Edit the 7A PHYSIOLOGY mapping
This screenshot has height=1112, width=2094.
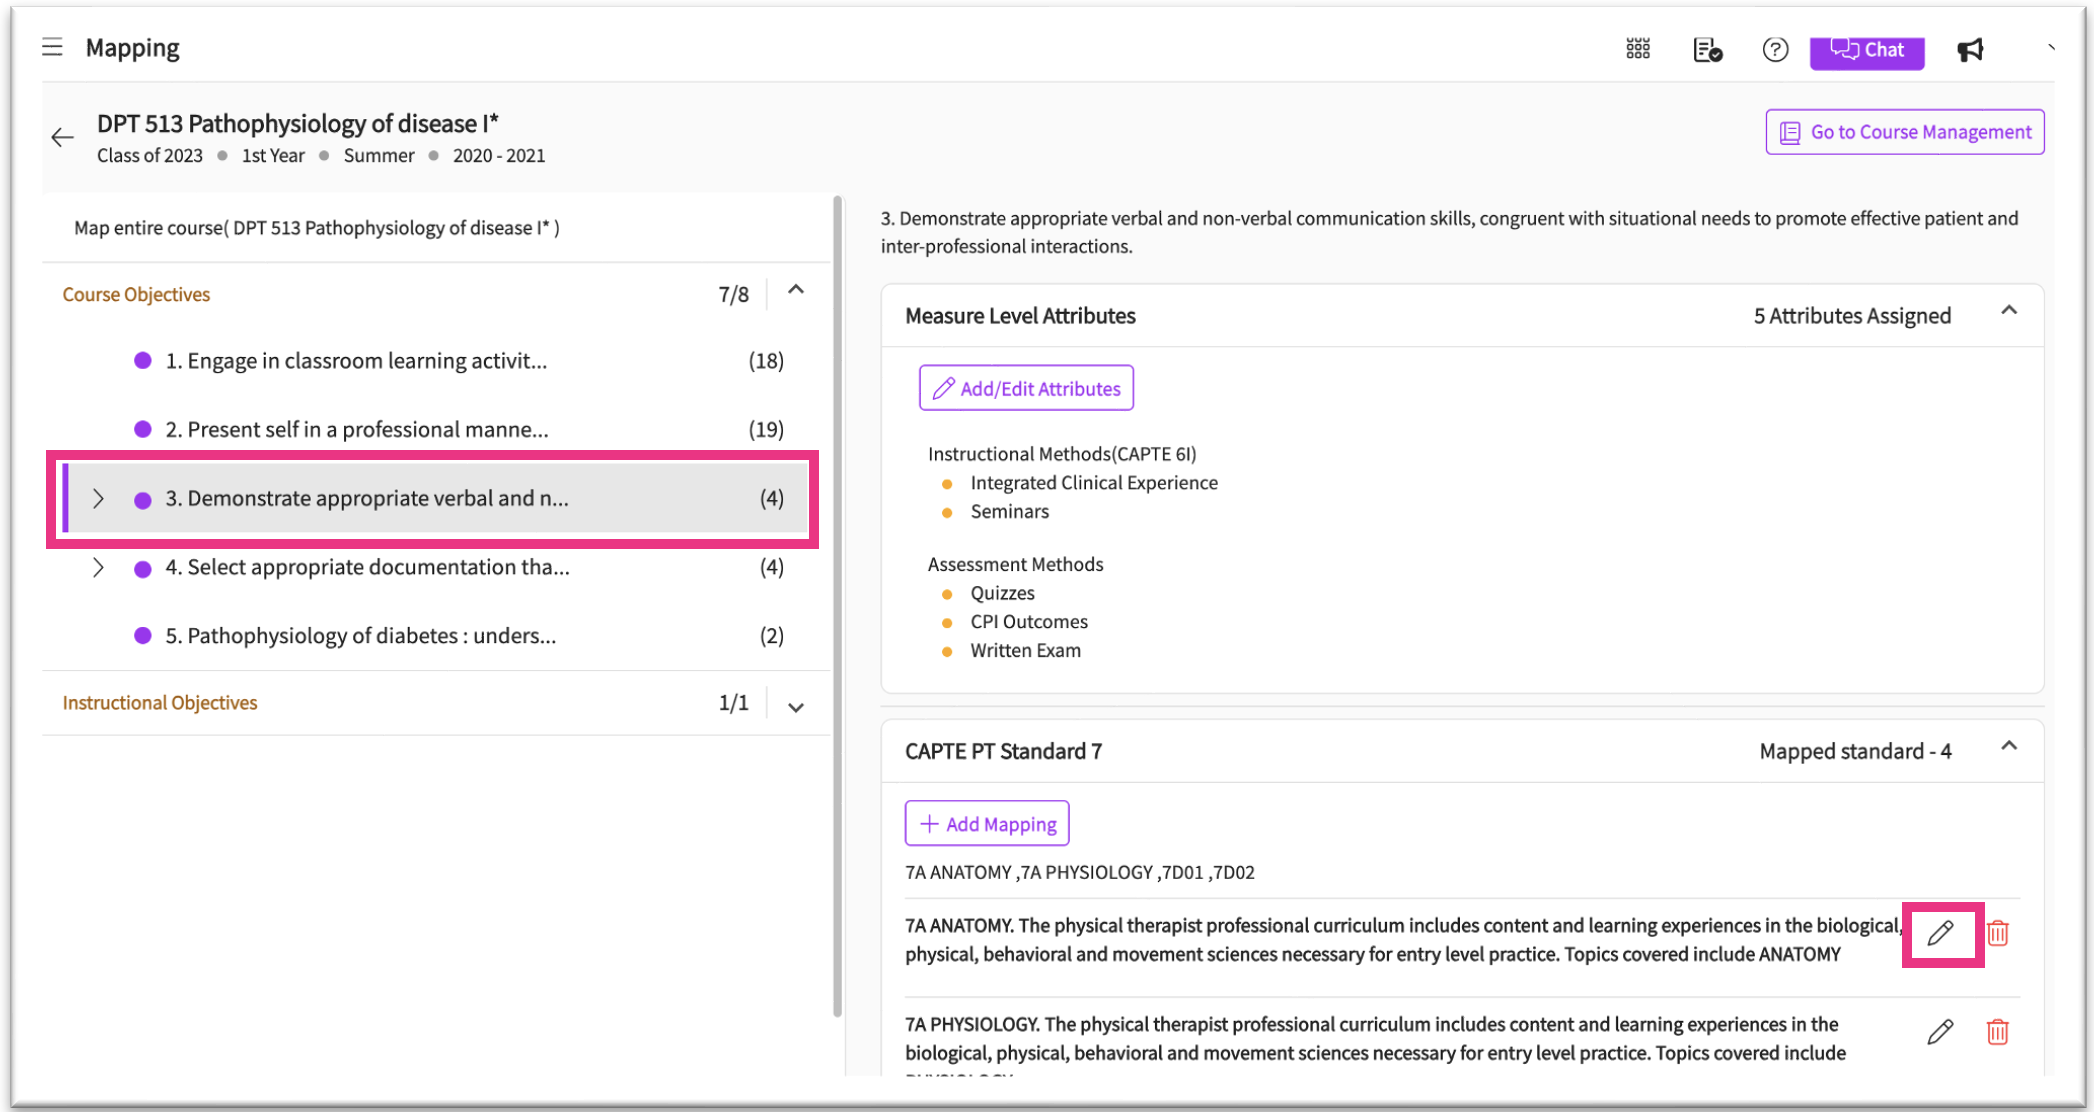pos(1940,1032)
